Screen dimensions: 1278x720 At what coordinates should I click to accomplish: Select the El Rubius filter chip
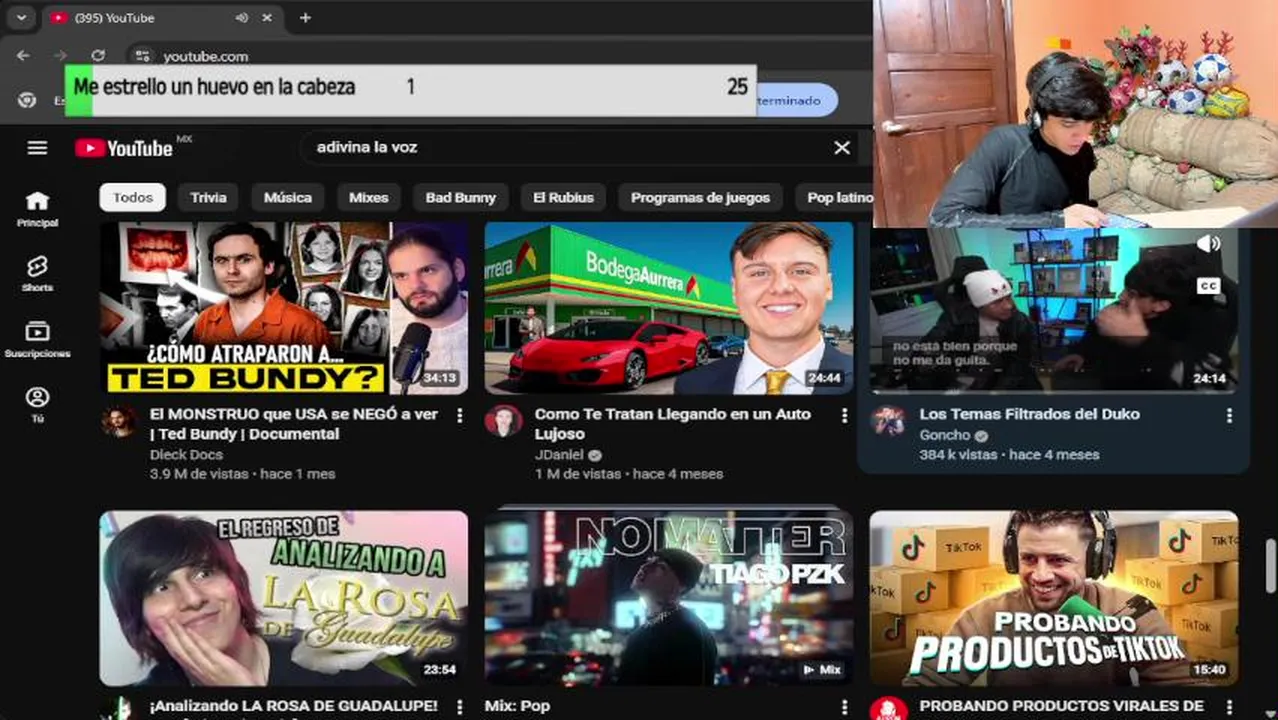click(563, 198)
